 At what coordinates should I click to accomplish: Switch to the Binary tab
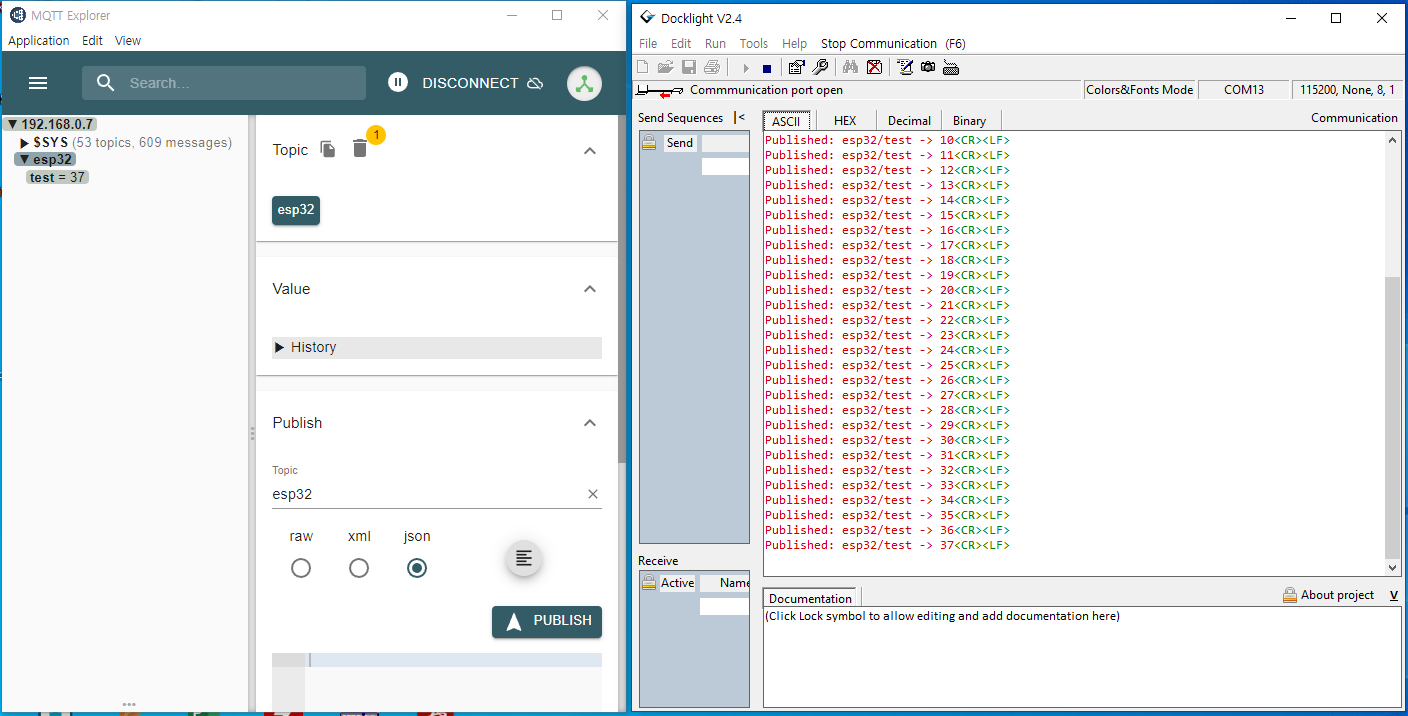click(x=969, y=120)
